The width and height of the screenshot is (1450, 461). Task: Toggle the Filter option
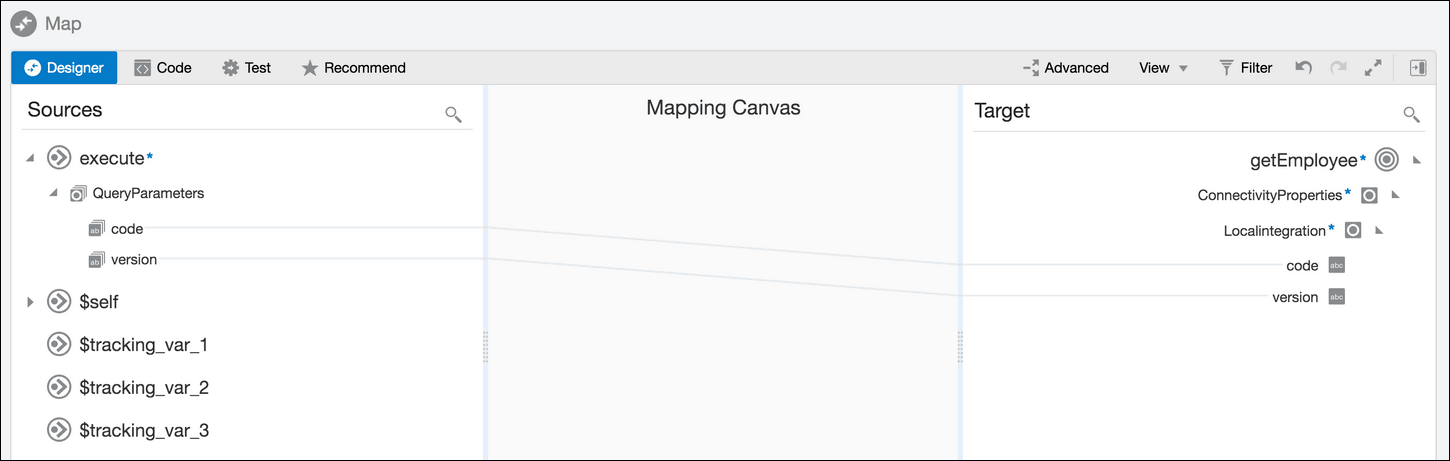click(1245, 68)
